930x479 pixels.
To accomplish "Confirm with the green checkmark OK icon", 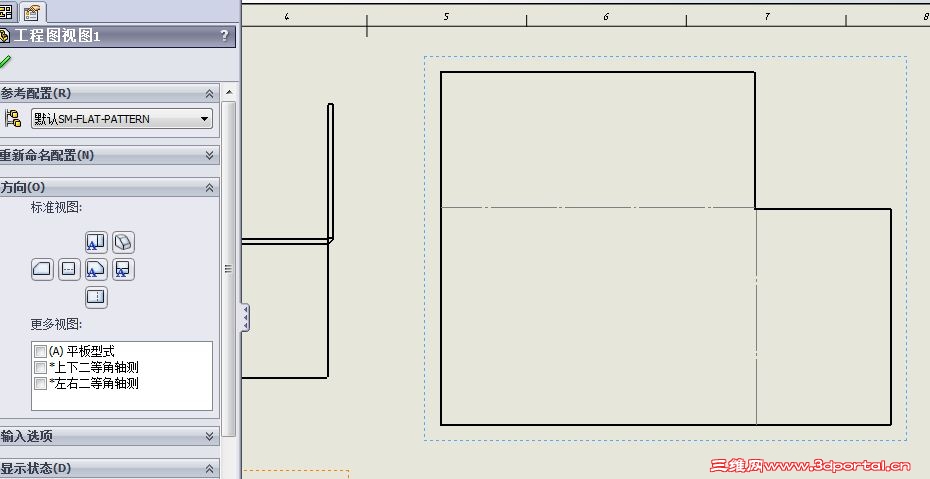I will click(5, 62).
